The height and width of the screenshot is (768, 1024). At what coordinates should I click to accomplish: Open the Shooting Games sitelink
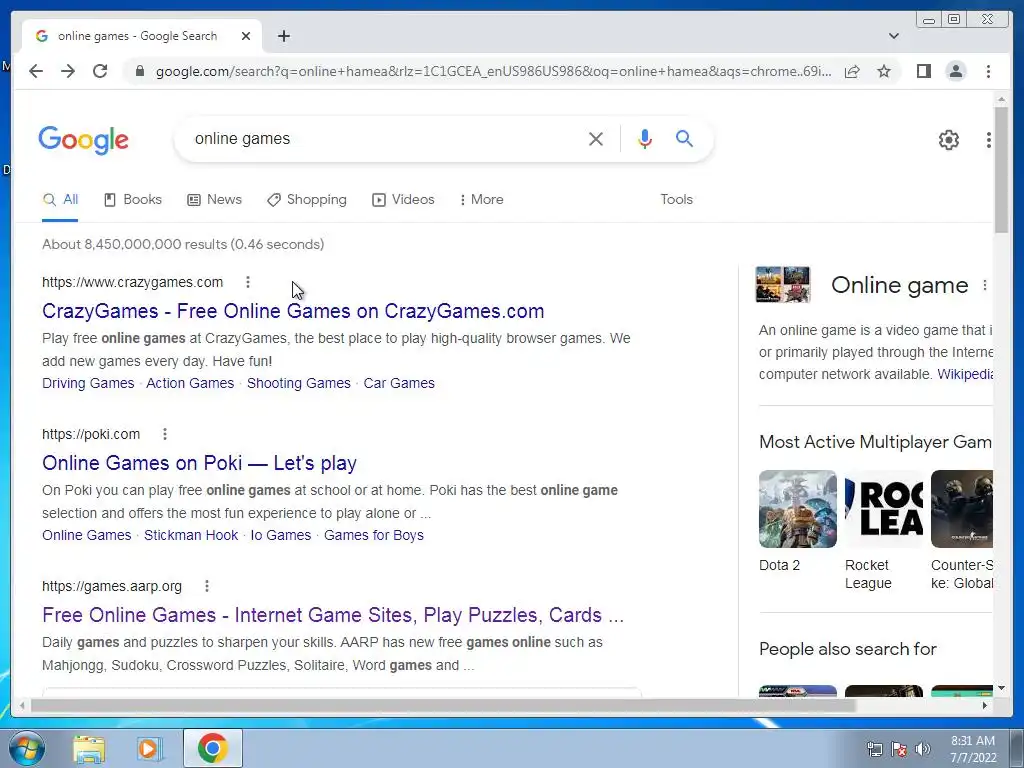click(x=298, y=383)
